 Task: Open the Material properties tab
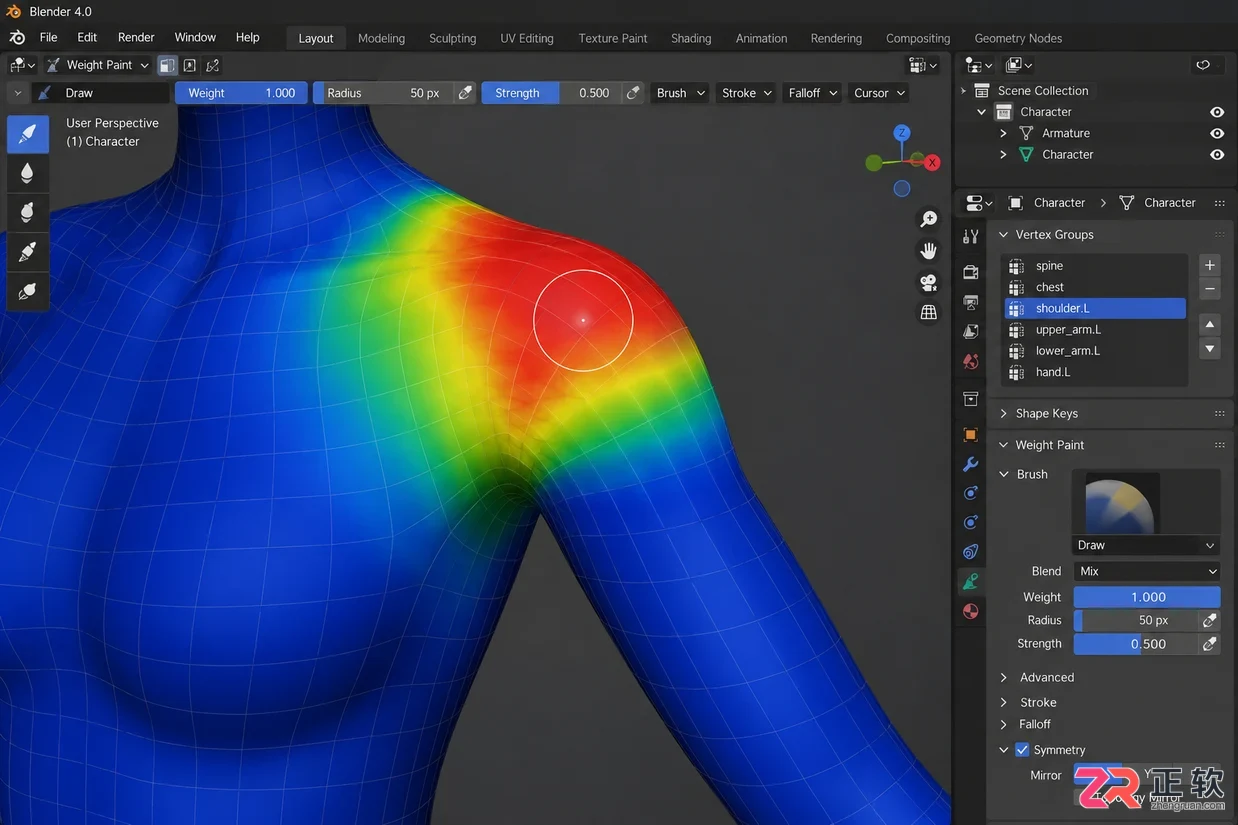[970, 611]
